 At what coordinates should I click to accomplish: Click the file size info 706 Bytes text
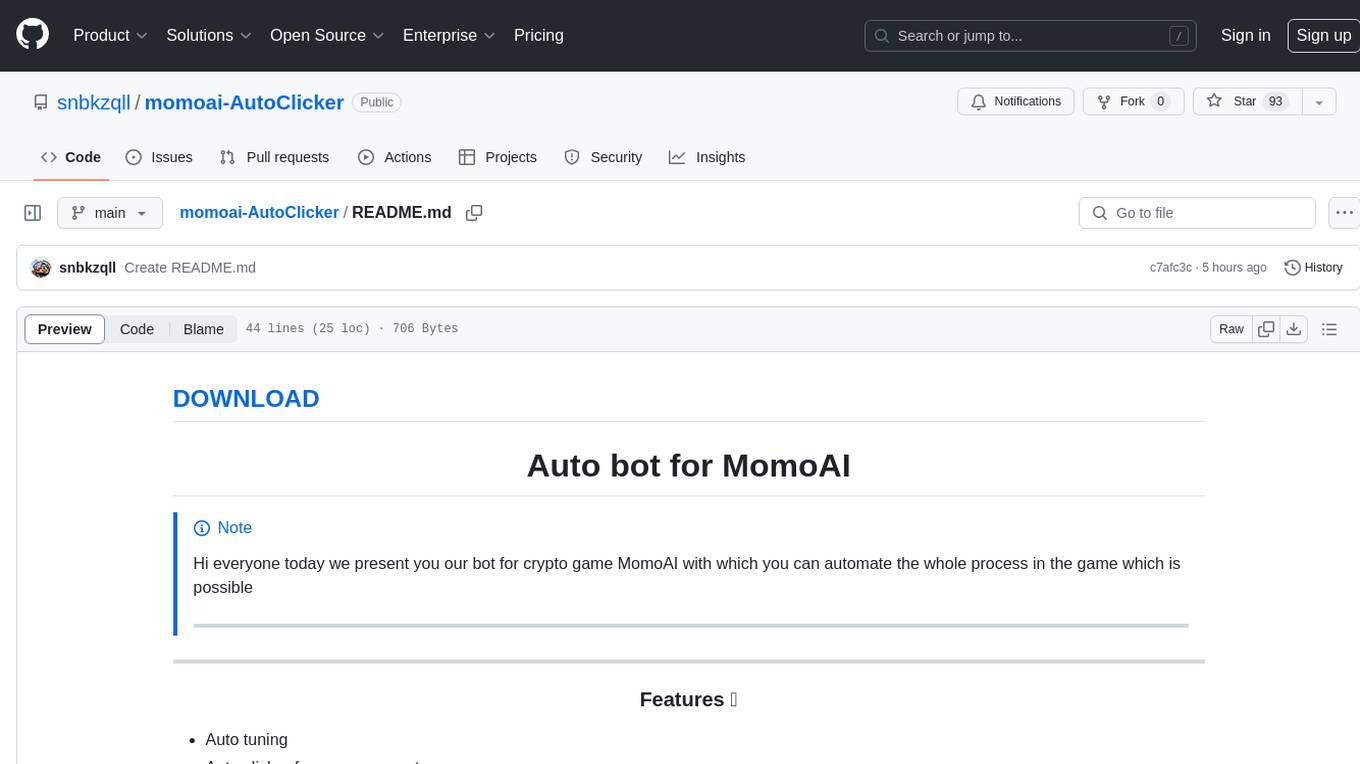point(425,328)
